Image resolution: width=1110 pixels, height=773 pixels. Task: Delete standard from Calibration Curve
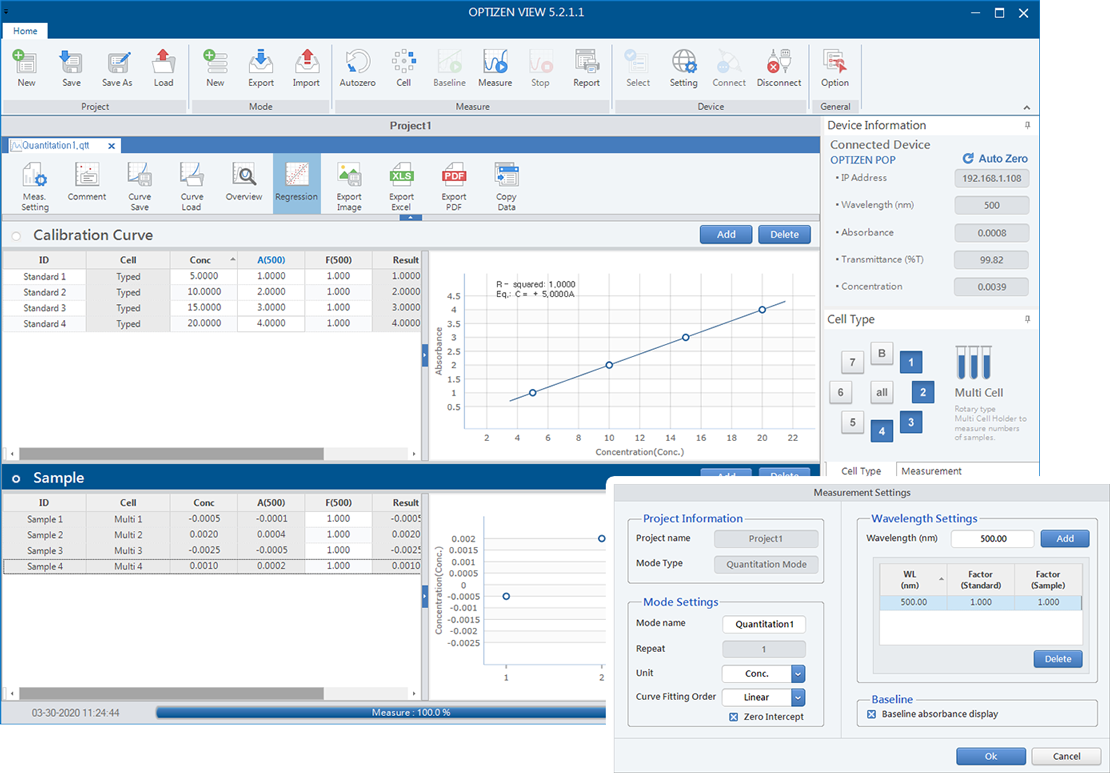(784, 234)
